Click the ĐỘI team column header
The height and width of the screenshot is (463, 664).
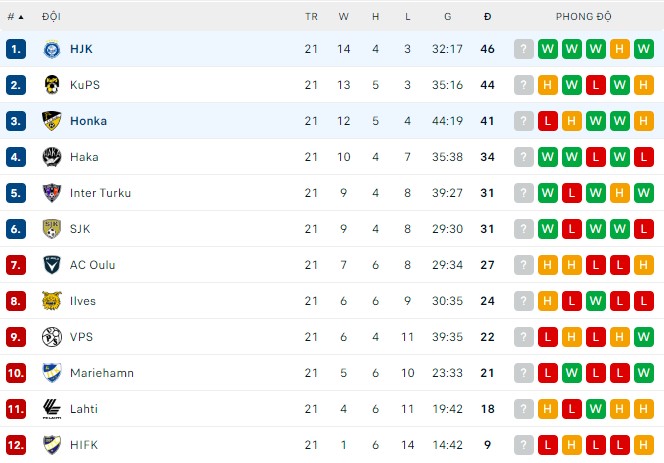click(51, 17)
